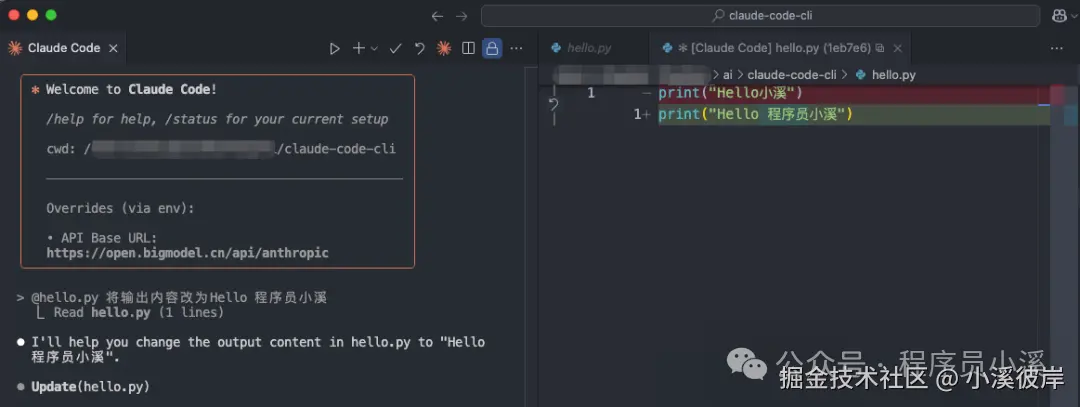Navigate forward with the right arrow
Screen dimensions: 1080x407
point(461,16)
